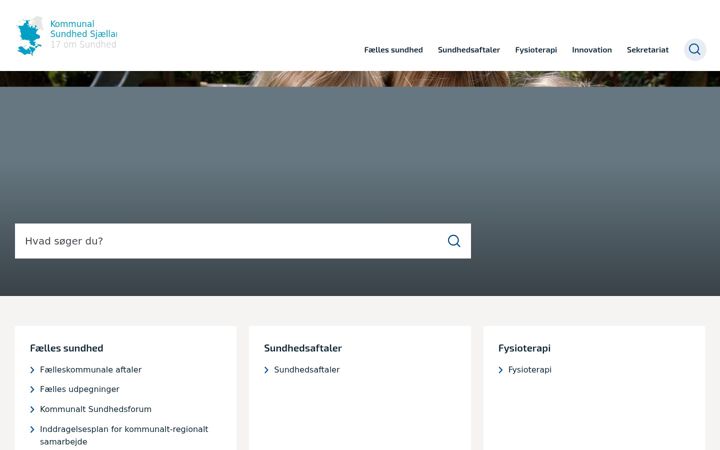Click the Fysioterapi card heading
This screenshot has height=450, width=720.
point(524,348)
